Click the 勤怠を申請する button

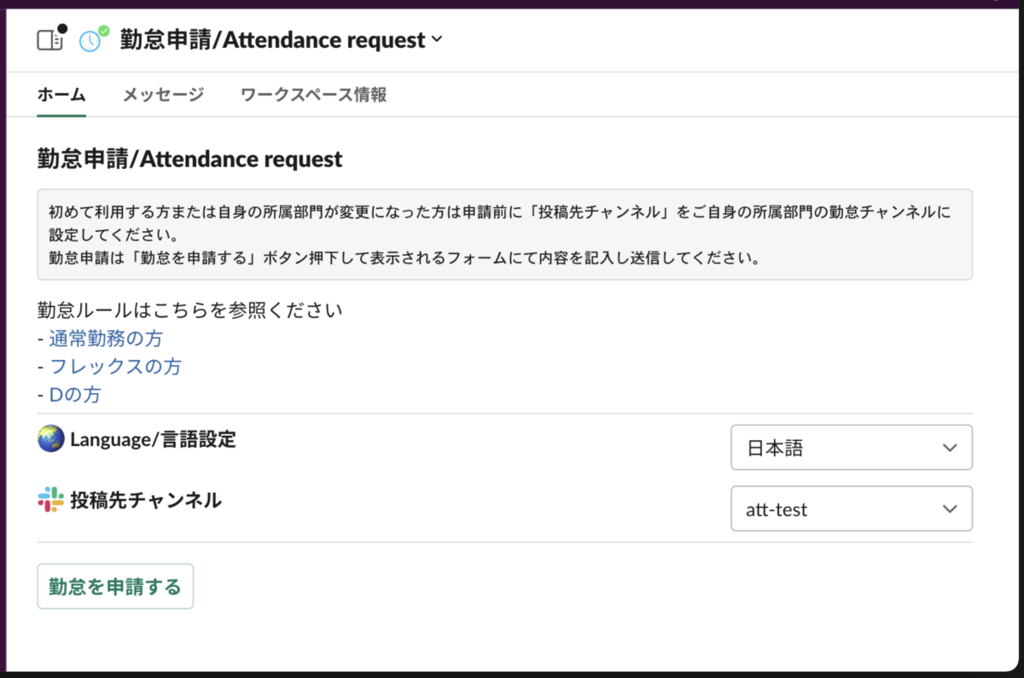coord(115,587)
